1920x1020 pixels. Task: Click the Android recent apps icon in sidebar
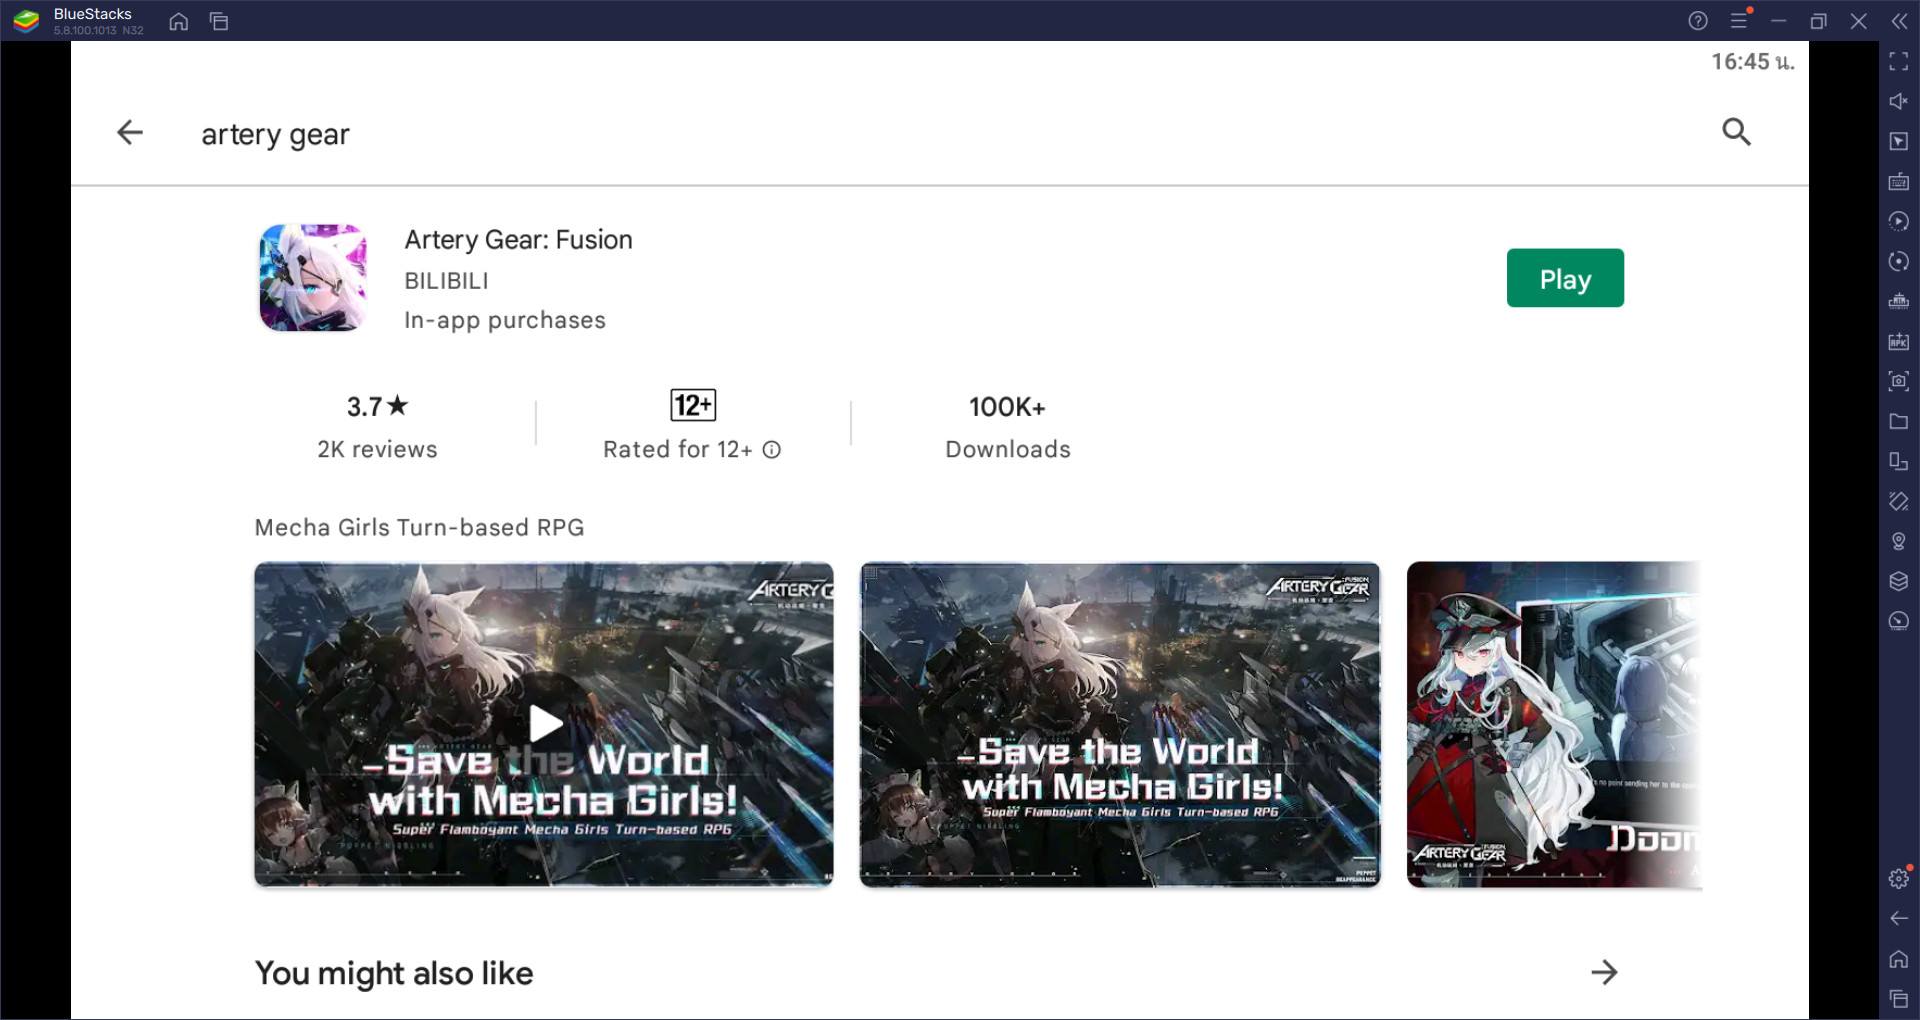pyautogui.click(x=1899, y=998)
